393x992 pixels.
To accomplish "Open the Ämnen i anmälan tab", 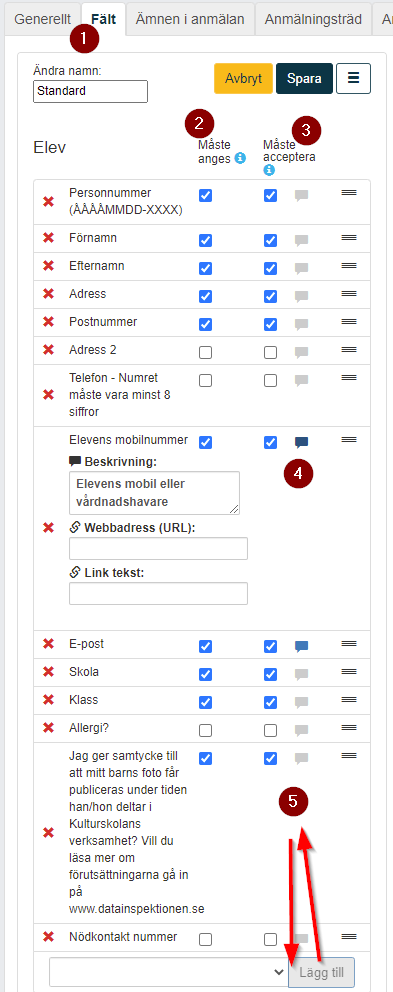I will pos(190,19).
